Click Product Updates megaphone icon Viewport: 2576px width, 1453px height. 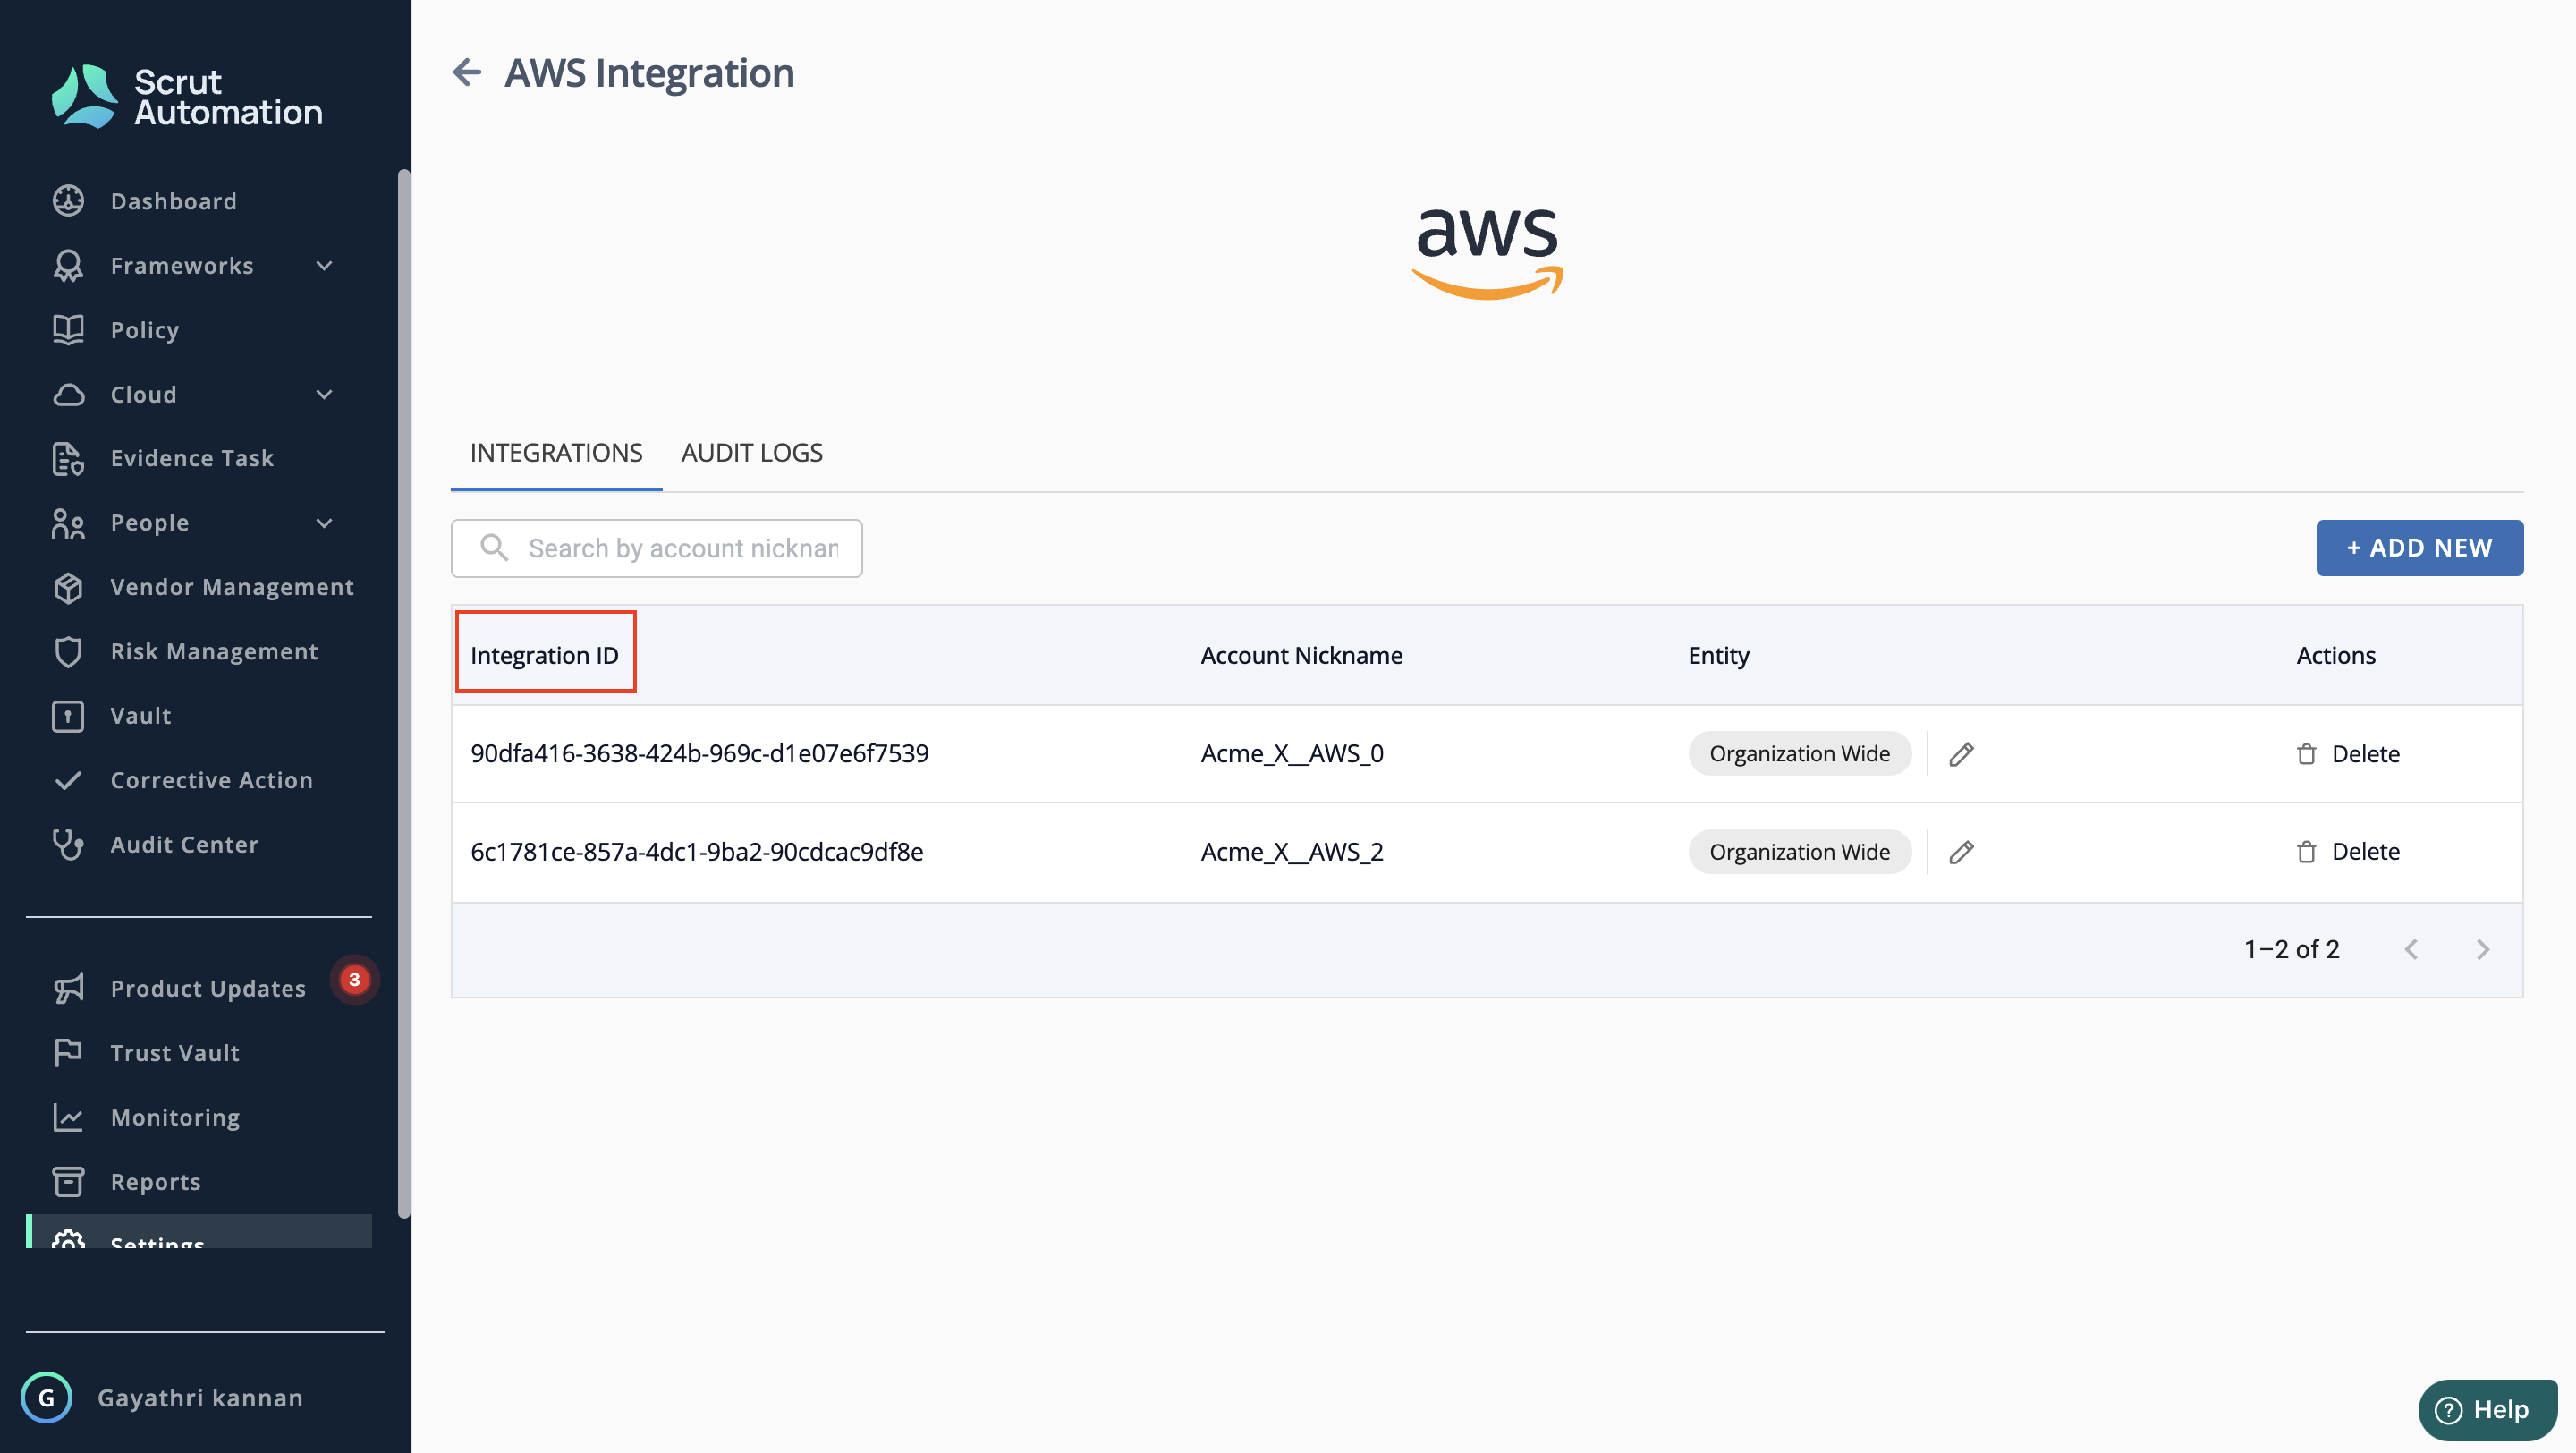(68, 988)
